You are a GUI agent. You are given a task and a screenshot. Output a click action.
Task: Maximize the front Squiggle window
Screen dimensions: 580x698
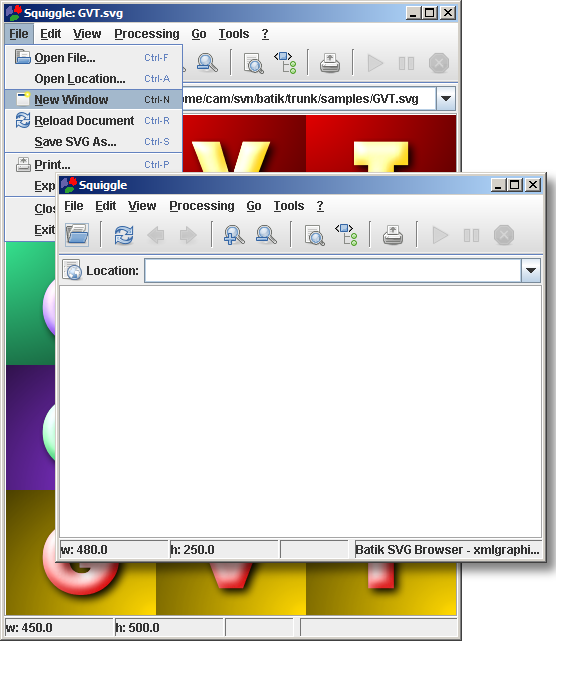[515, 185]
